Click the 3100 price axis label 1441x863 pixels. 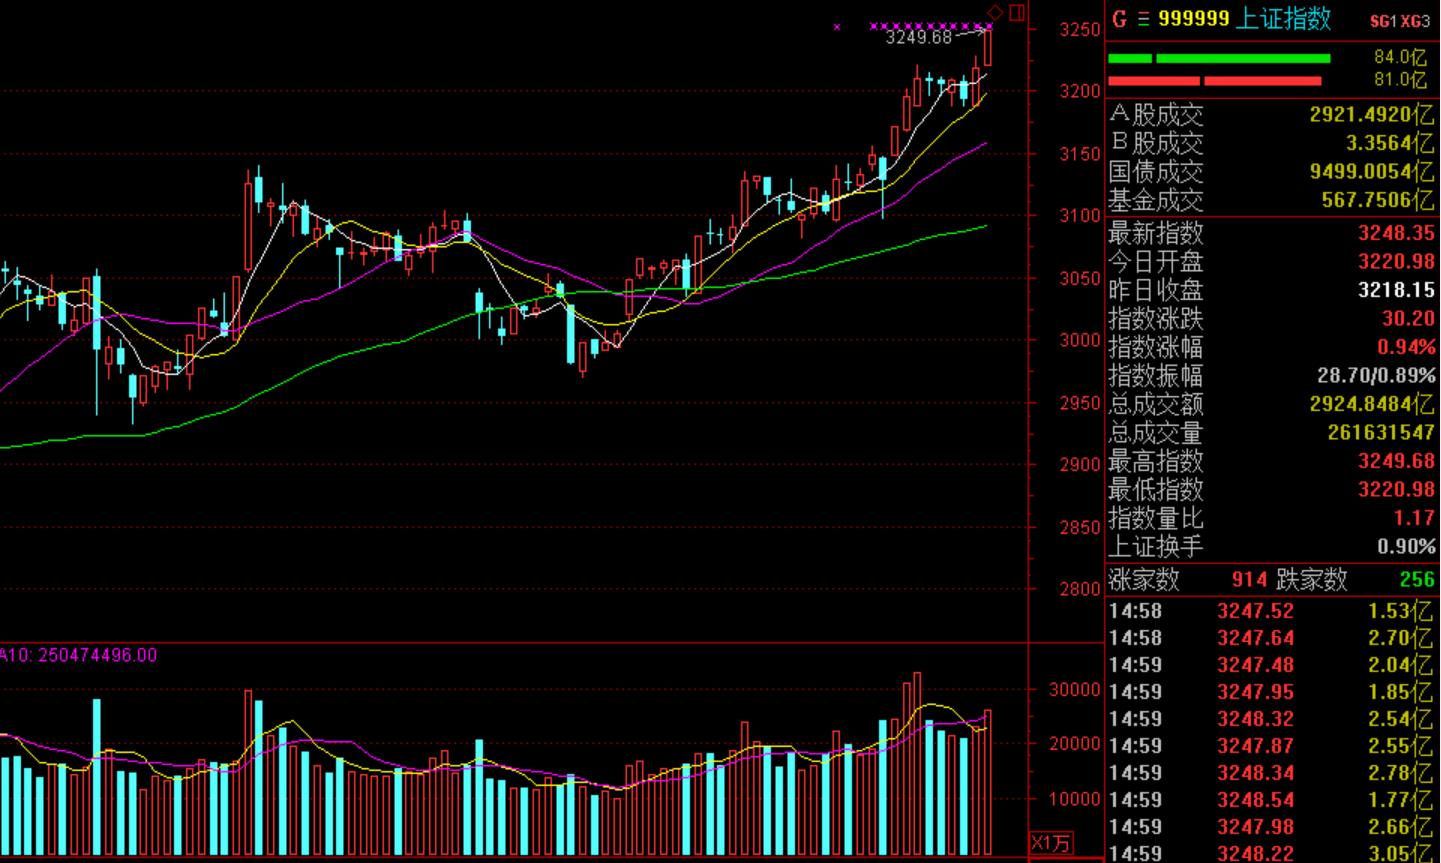[x=1080, y=215]
